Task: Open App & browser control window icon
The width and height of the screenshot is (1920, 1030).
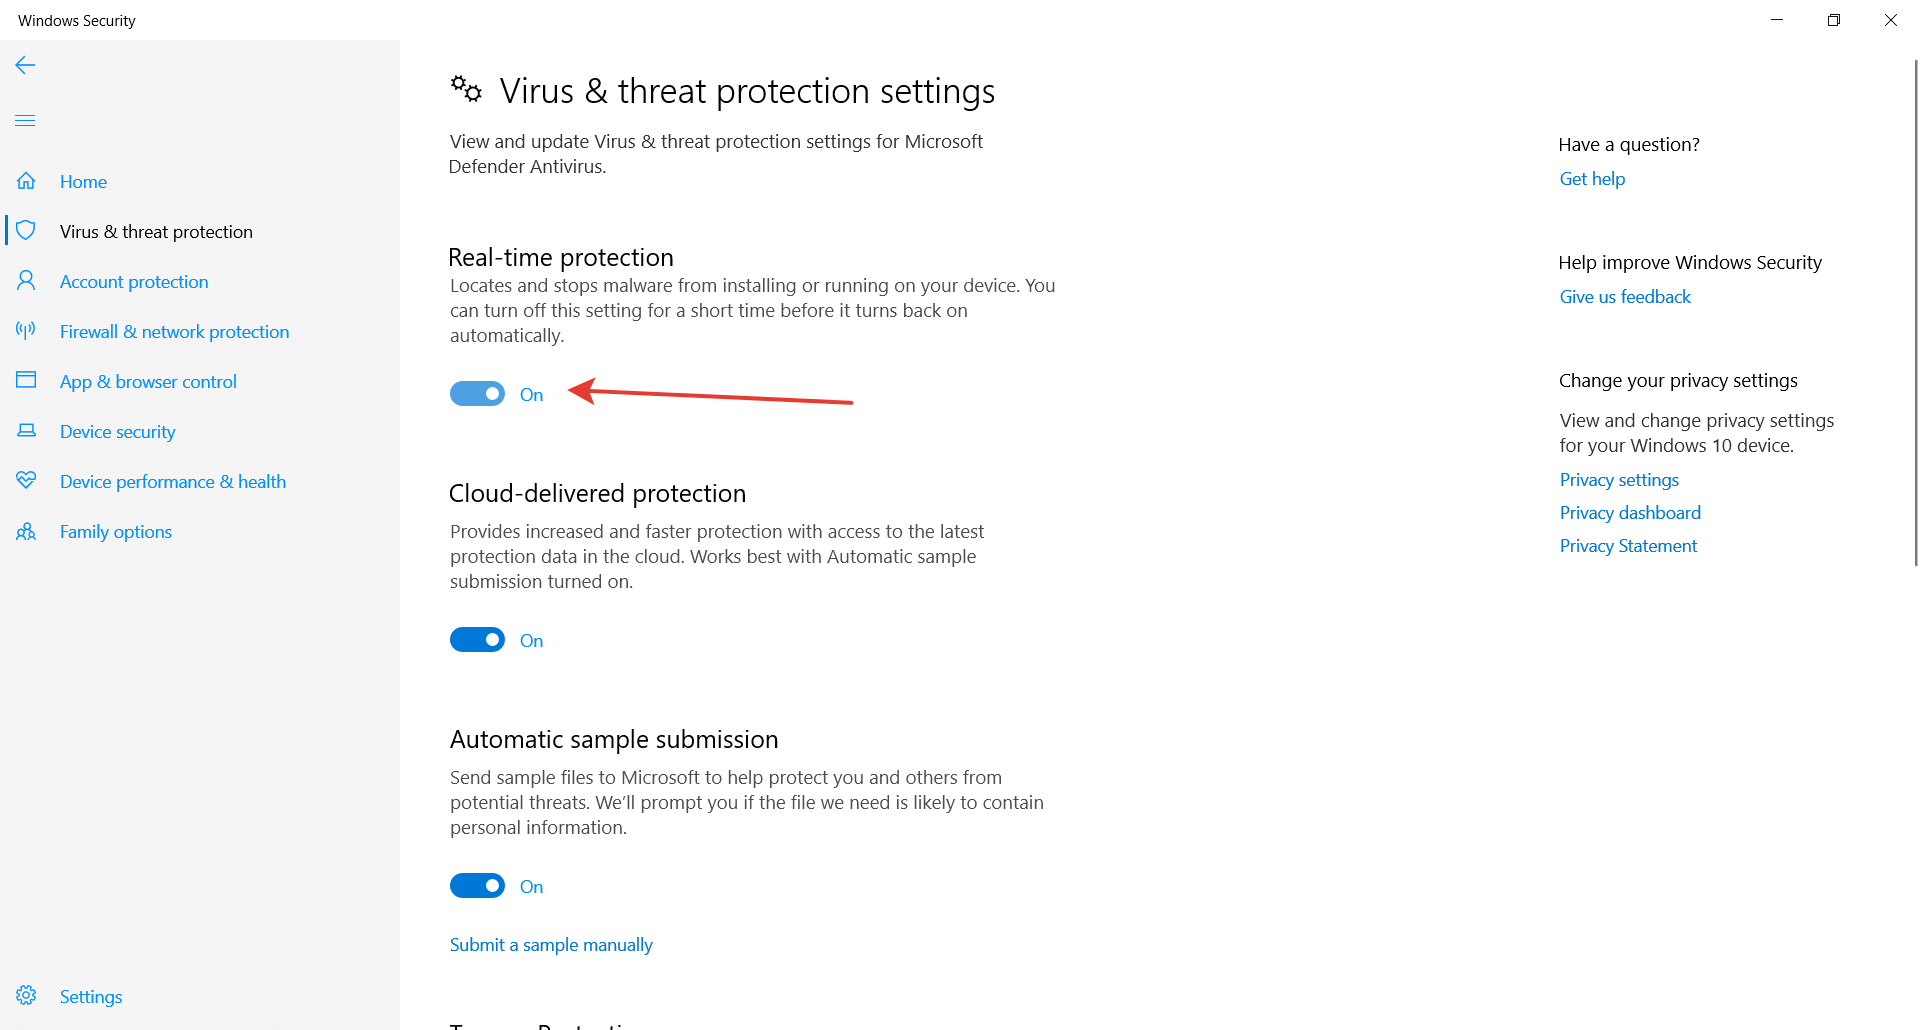Action: click(x=26, y=381)
